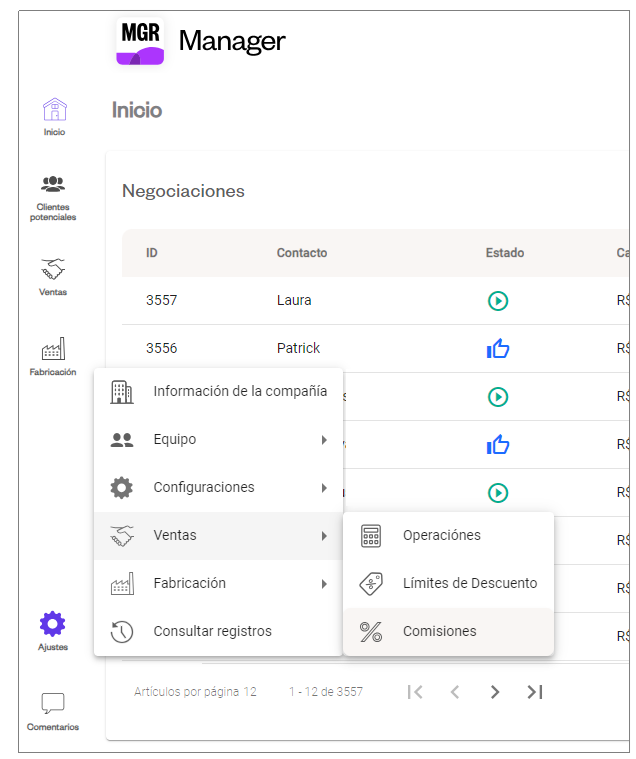Open Fabricación factory icon in sidebar
The width and height of the screenshot is (636, 759).
pos(53,349)
